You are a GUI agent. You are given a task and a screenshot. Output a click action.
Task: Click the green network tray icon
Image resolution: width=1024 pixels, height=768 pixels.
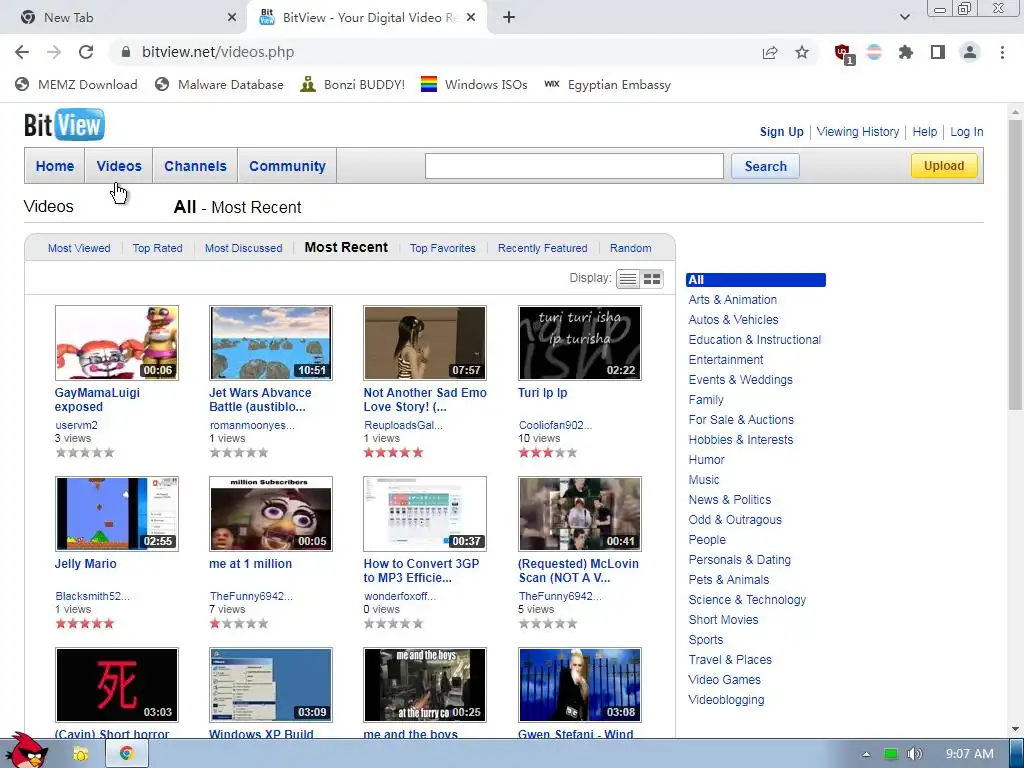(x=890, y=754)
